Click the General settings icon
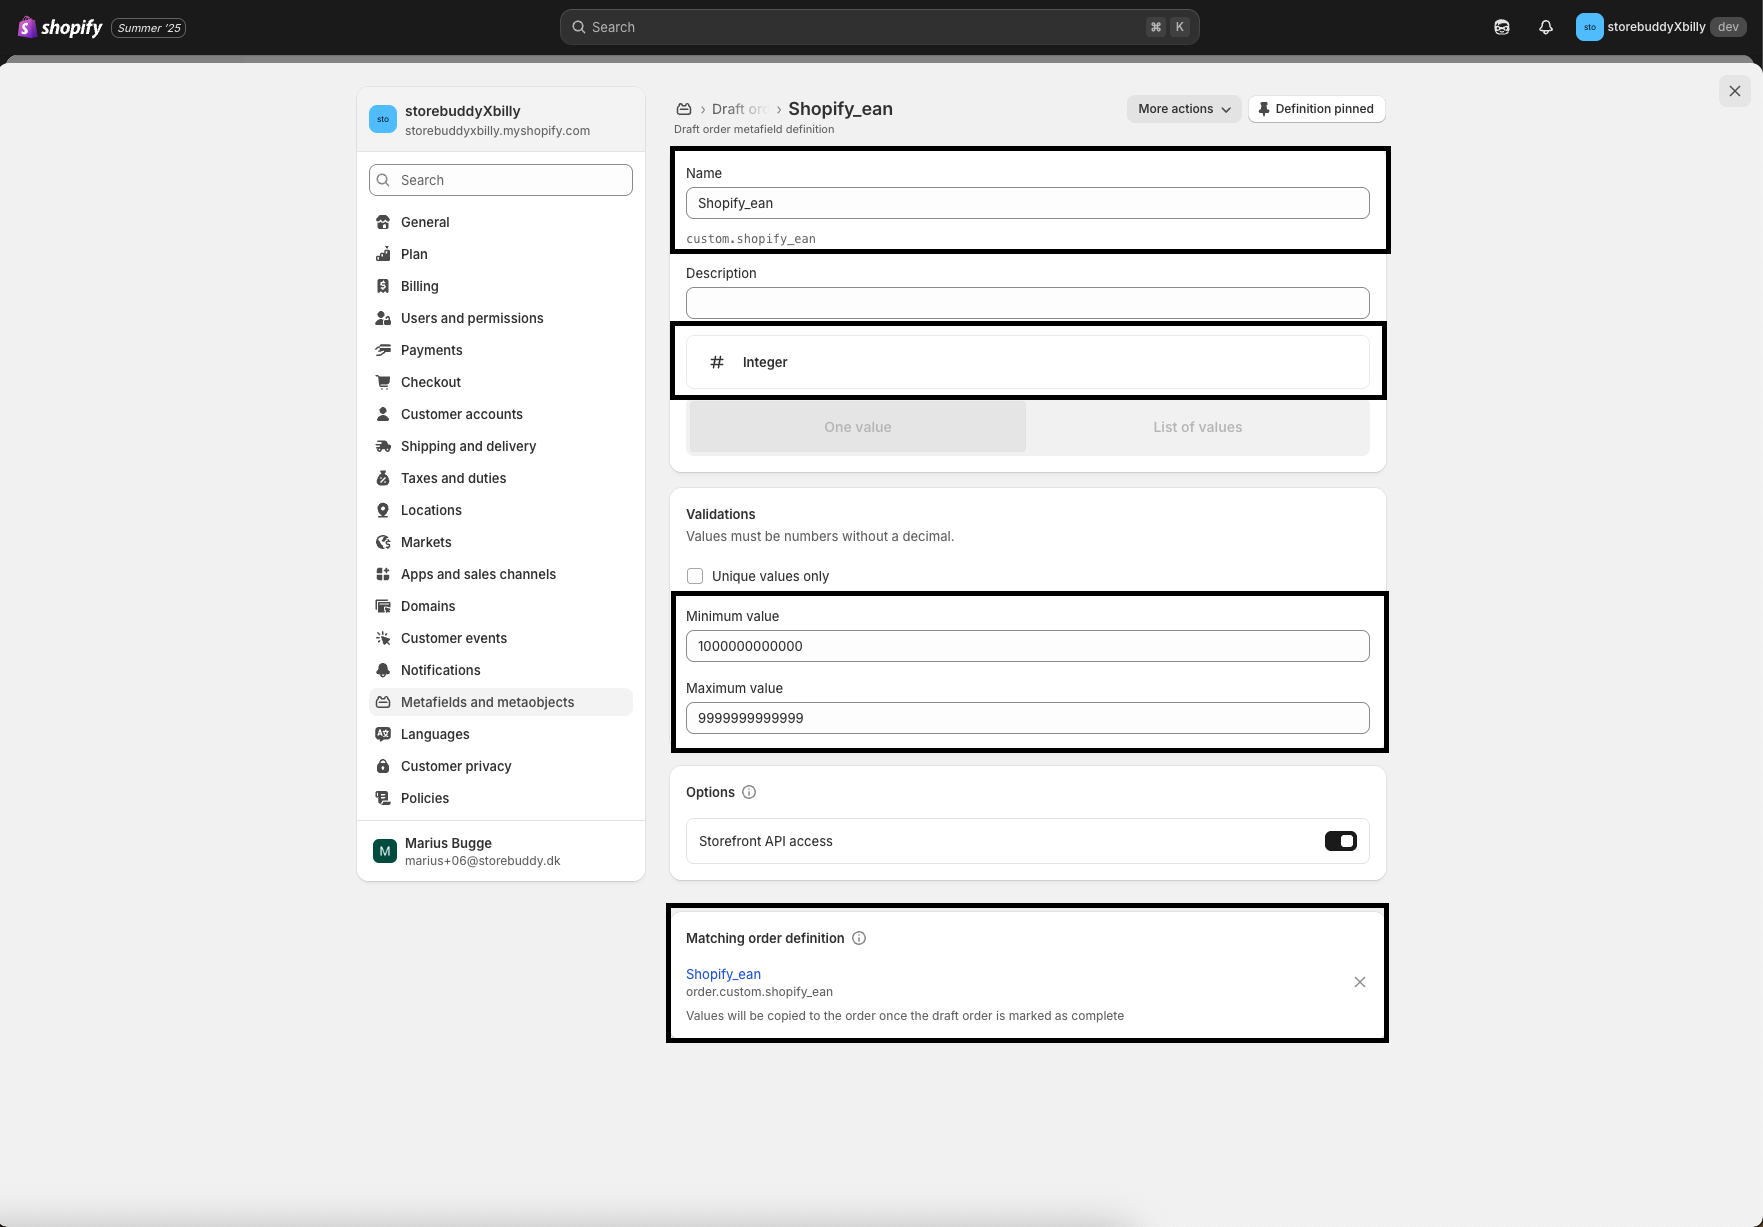Image resolution: width=1763 pixels, height=1227 pixels. (383, 222)
